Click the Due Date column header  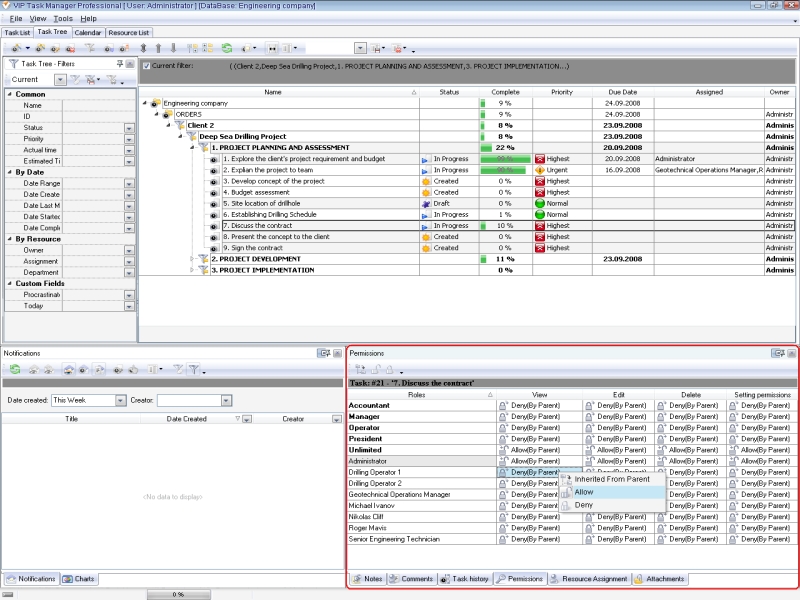pos(622,92)
